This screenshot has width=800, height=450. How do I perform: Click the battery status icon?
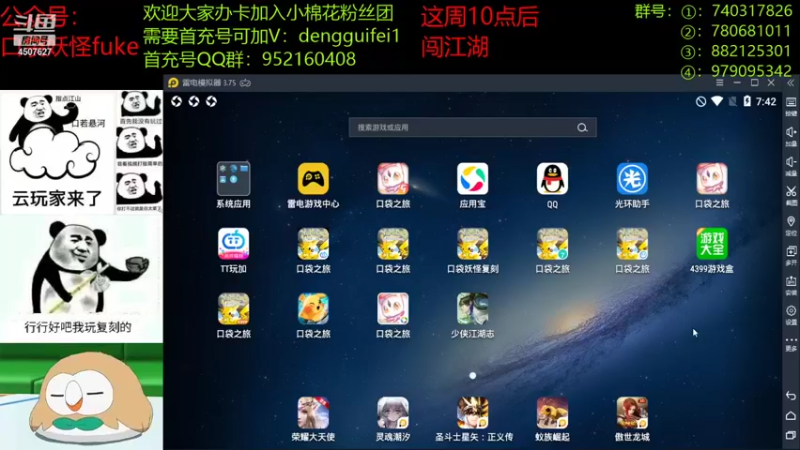(x=747, y=101)
